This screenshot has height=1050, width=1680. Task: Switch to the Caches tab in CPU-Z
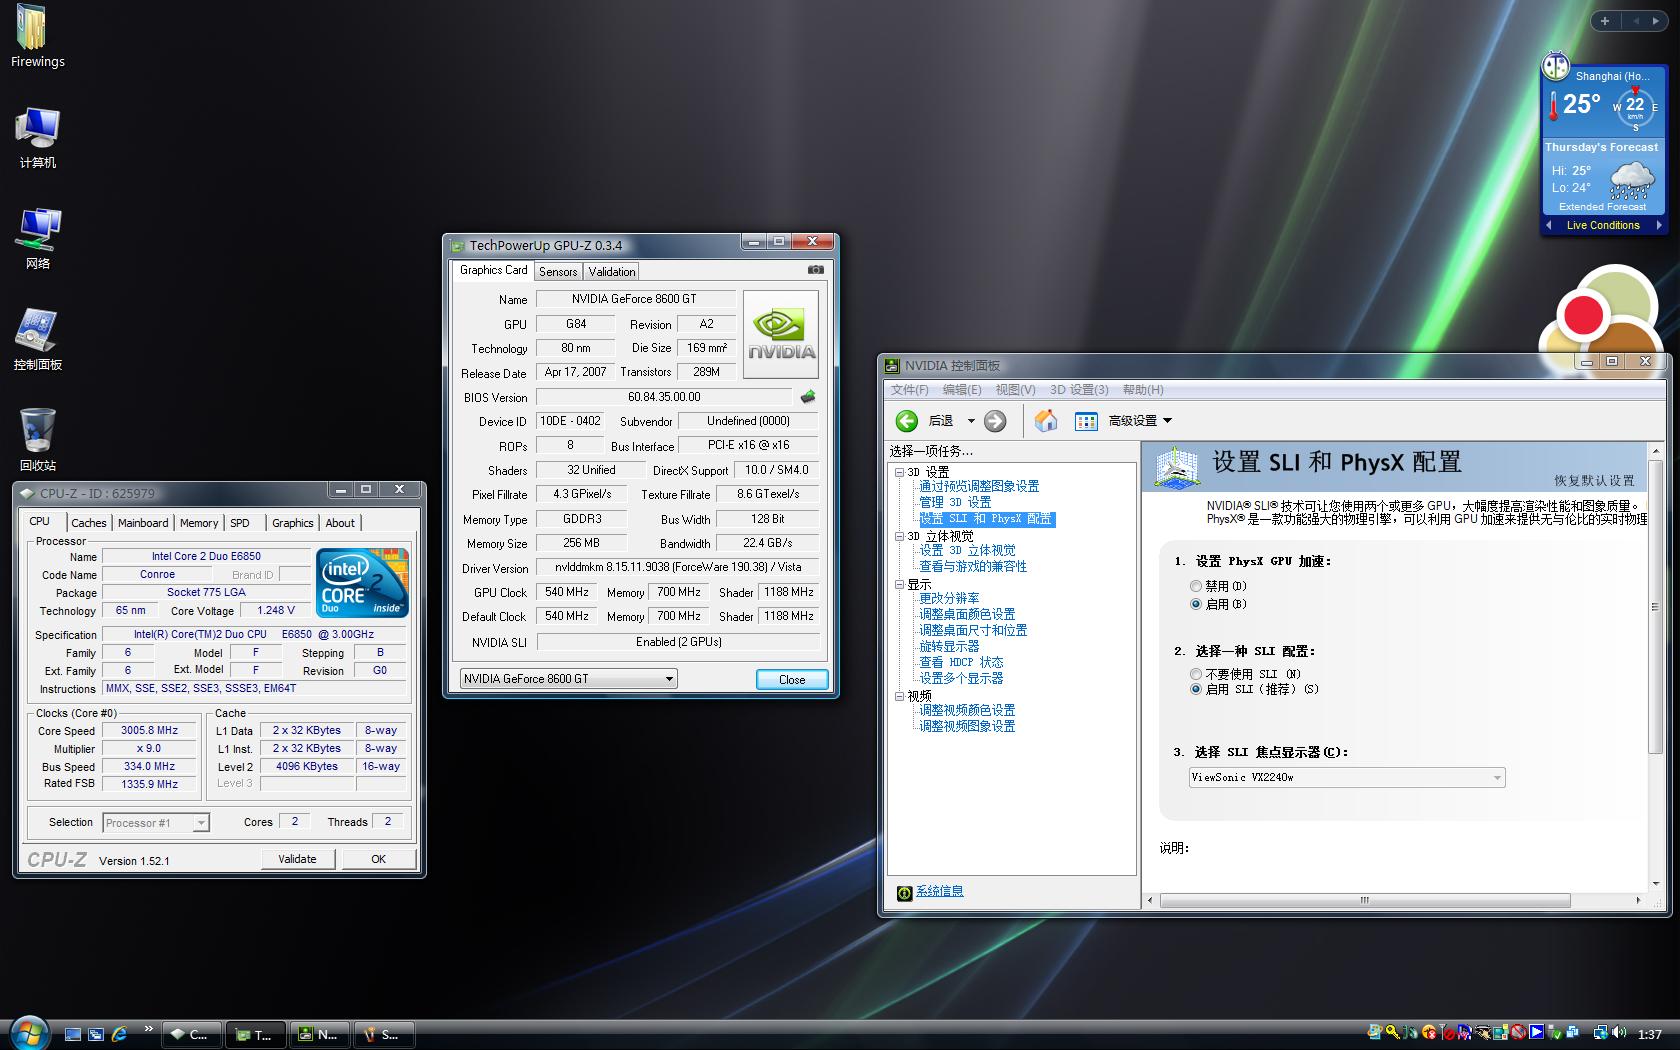coord(88,523)
